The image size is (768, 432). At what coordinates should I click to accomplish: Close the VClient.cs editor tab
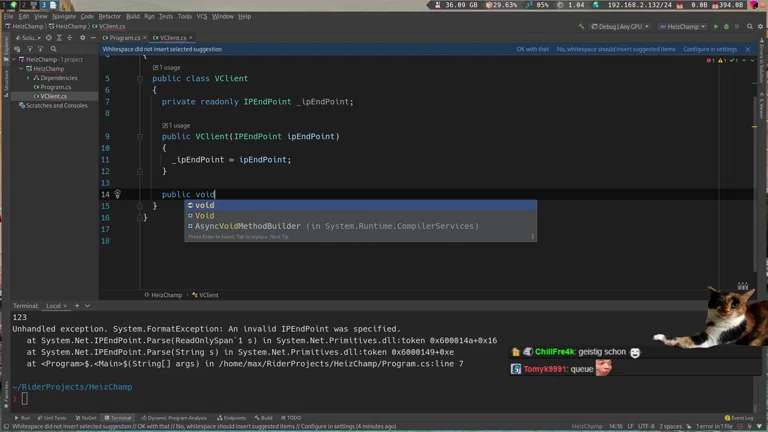pyautogui.click(x=191, y=38)
